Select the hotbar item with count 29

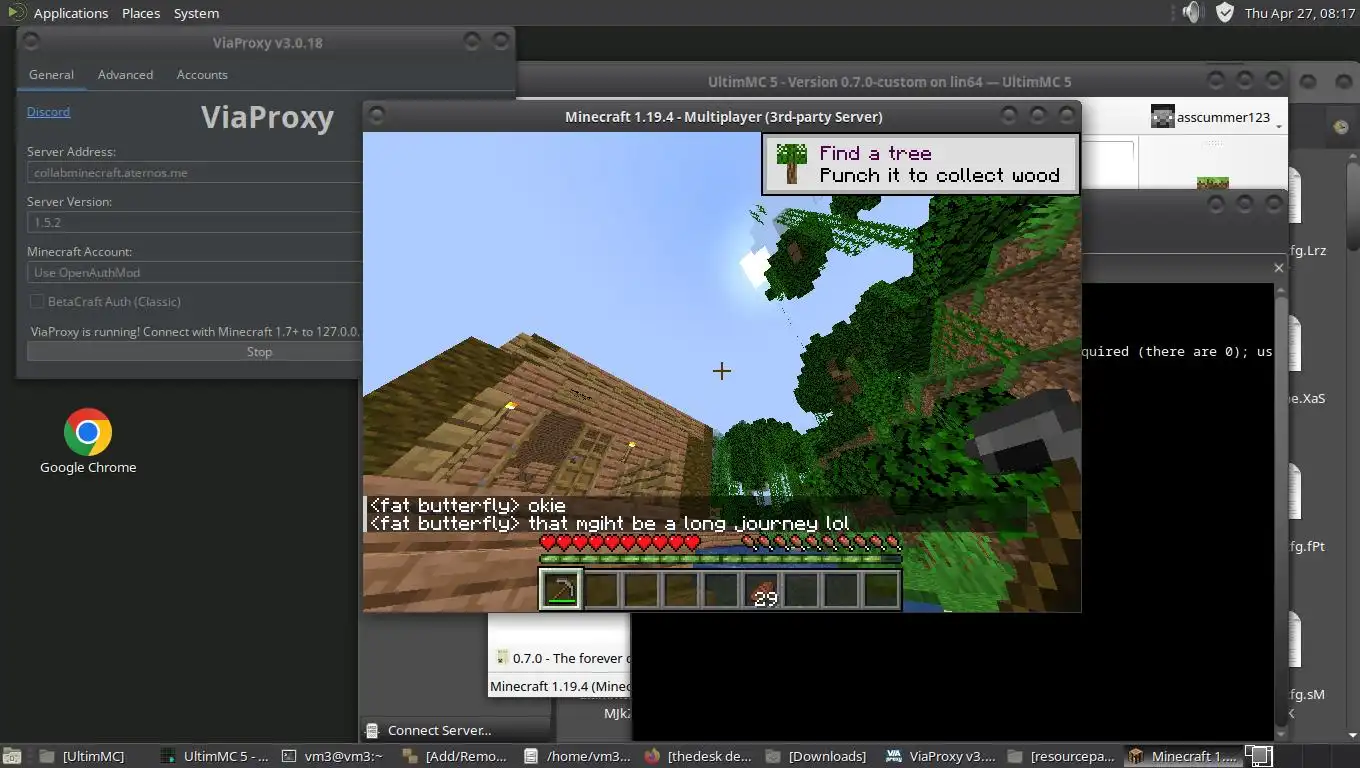pyautogui.click(x=761, y=589)
